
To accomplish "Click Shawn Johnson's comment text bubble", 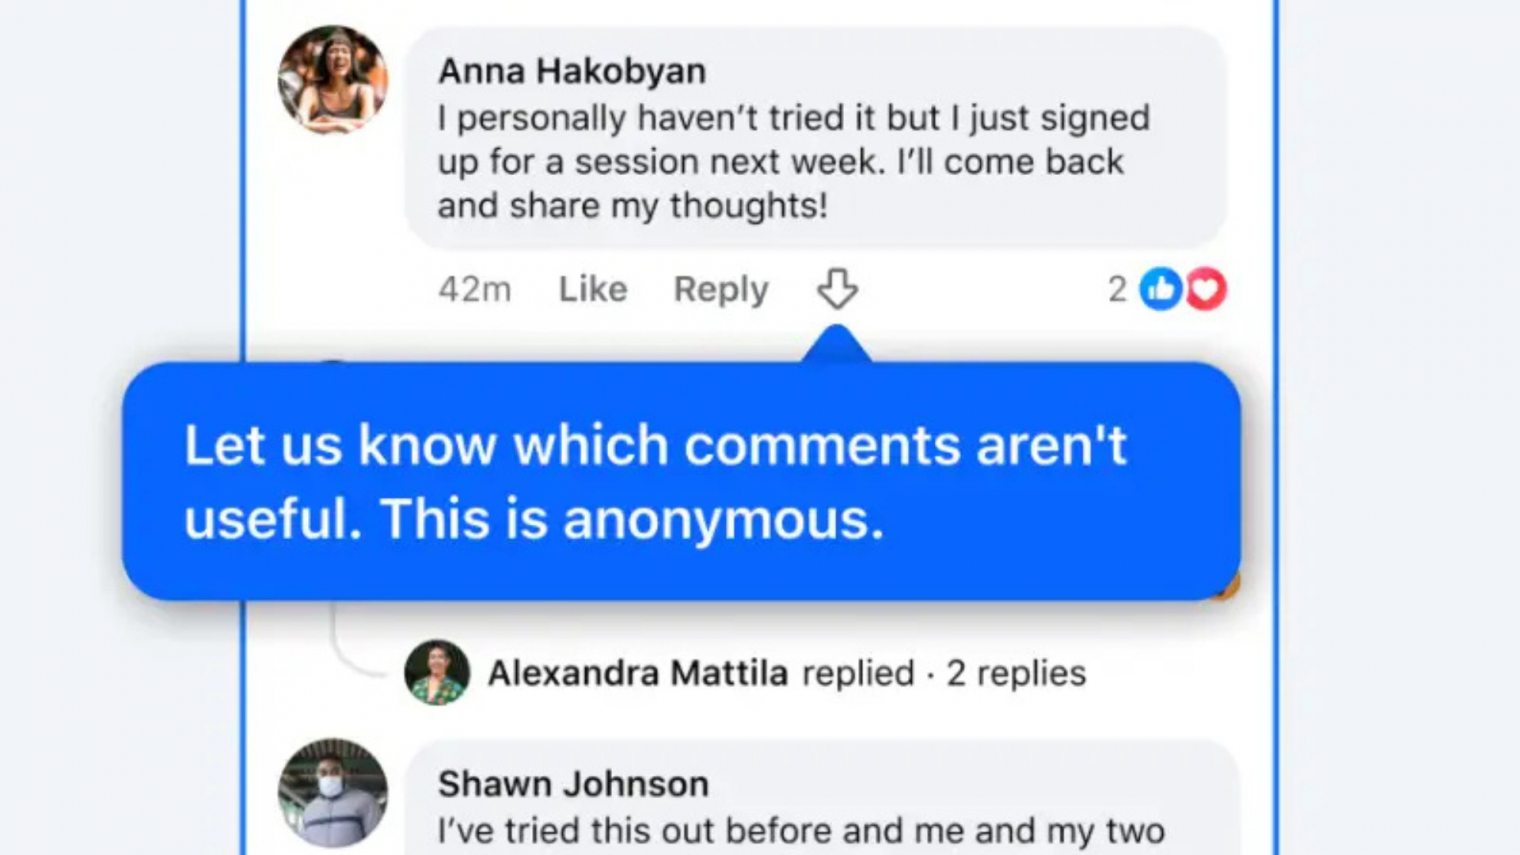I will pos(822,797).
